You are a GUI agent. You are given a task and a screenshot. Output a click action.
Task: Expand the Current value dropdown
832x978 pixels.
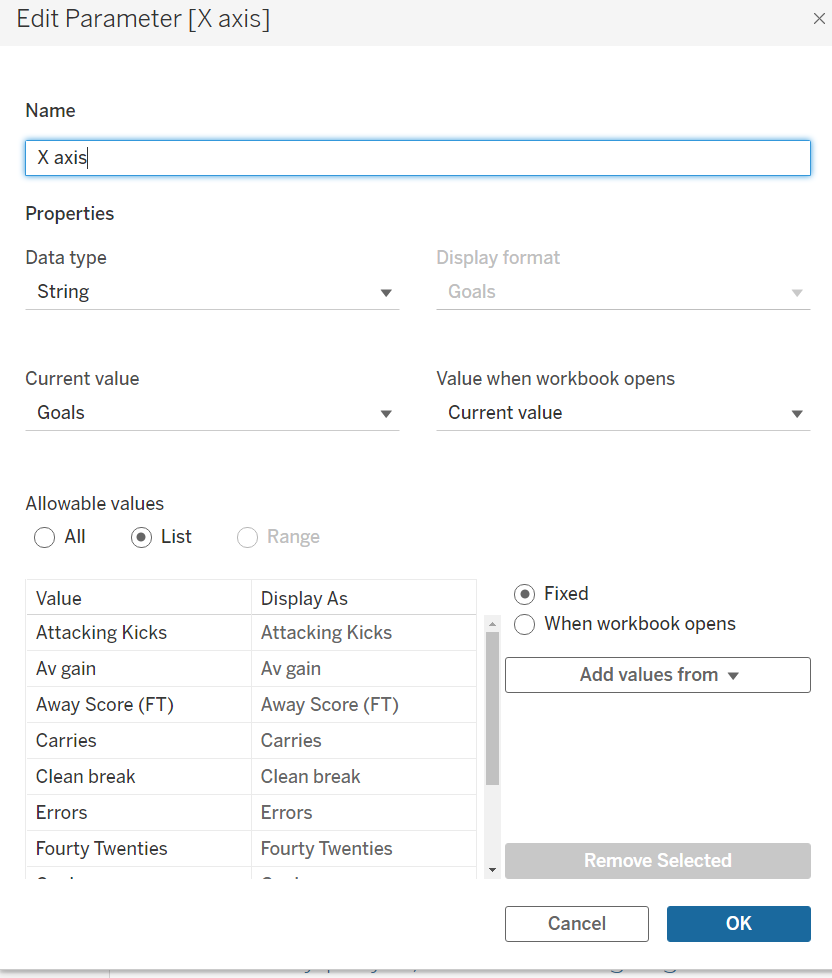pyautogui.click(x=212, y=413)
